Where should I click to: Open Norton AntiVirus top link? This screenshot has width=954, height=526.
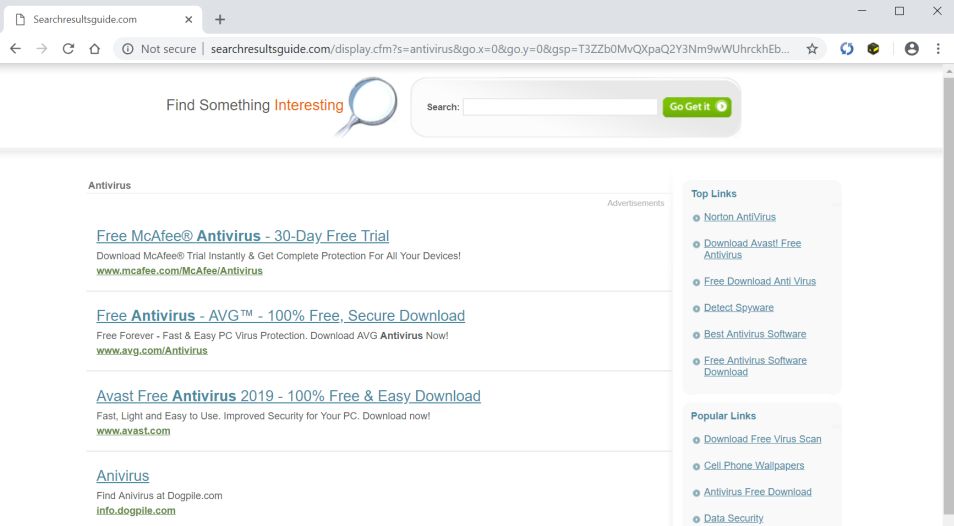point(740,217)
